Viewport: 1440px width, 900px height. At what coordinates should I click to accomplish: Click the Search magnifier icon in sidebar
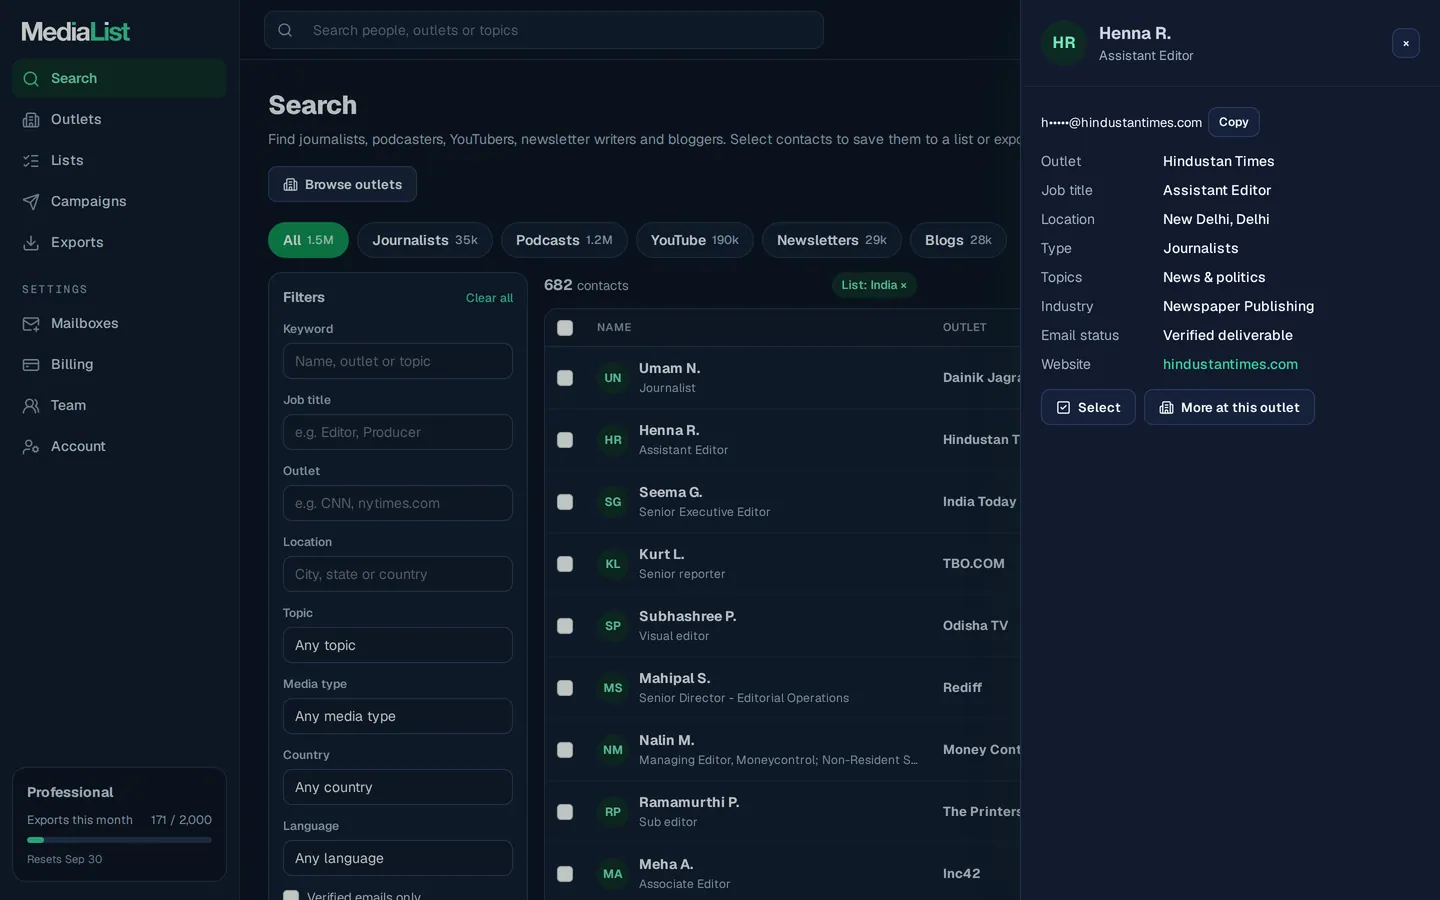coord(31,79)
